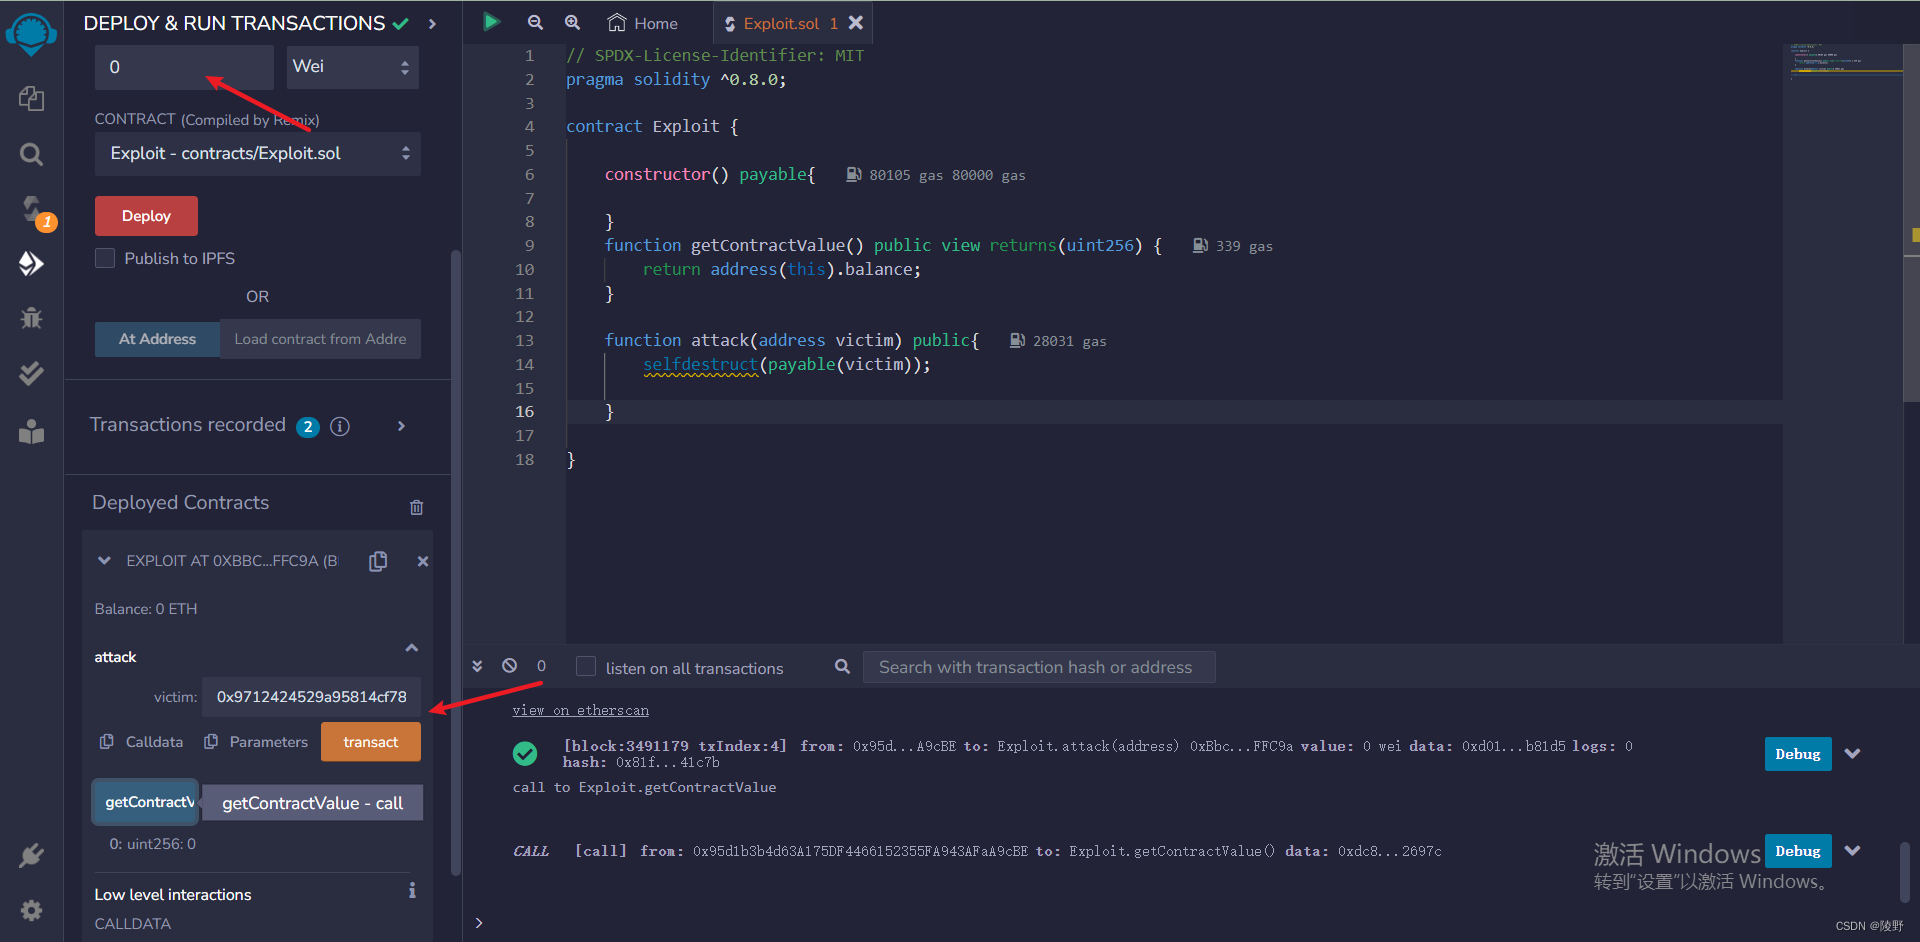Image resolution: width=1920 pixels, height=942 pixels.
Task: Expand getContractValue call details in terminal
Action: pyautogui.click(x=1852, y=851)
